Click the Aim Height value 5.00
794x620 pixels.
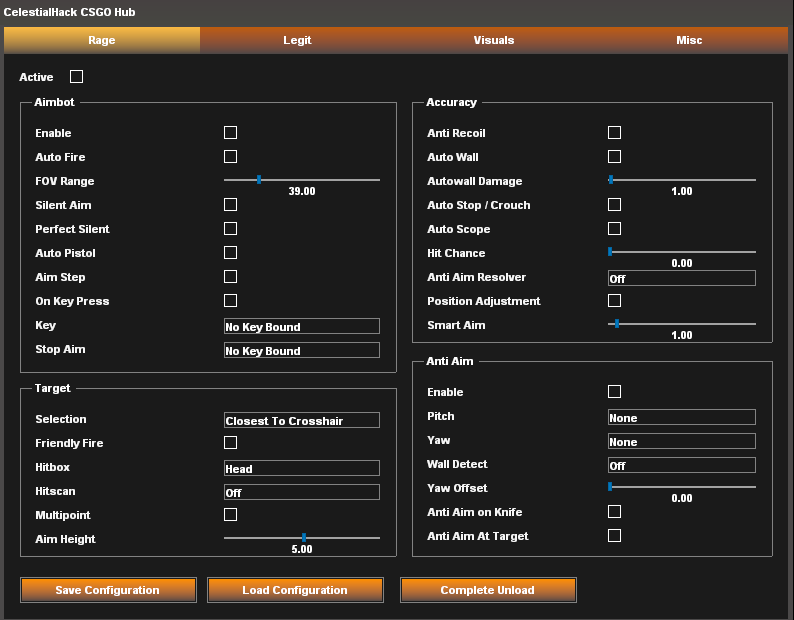click(x=302, y=549)
